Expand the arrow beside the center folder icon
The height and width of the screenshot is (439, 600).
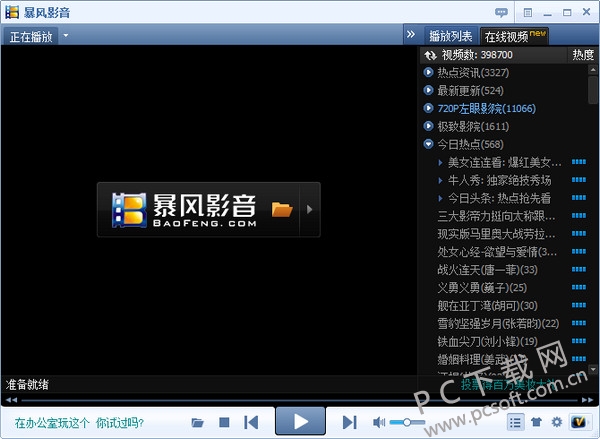[x=310, y=209]
